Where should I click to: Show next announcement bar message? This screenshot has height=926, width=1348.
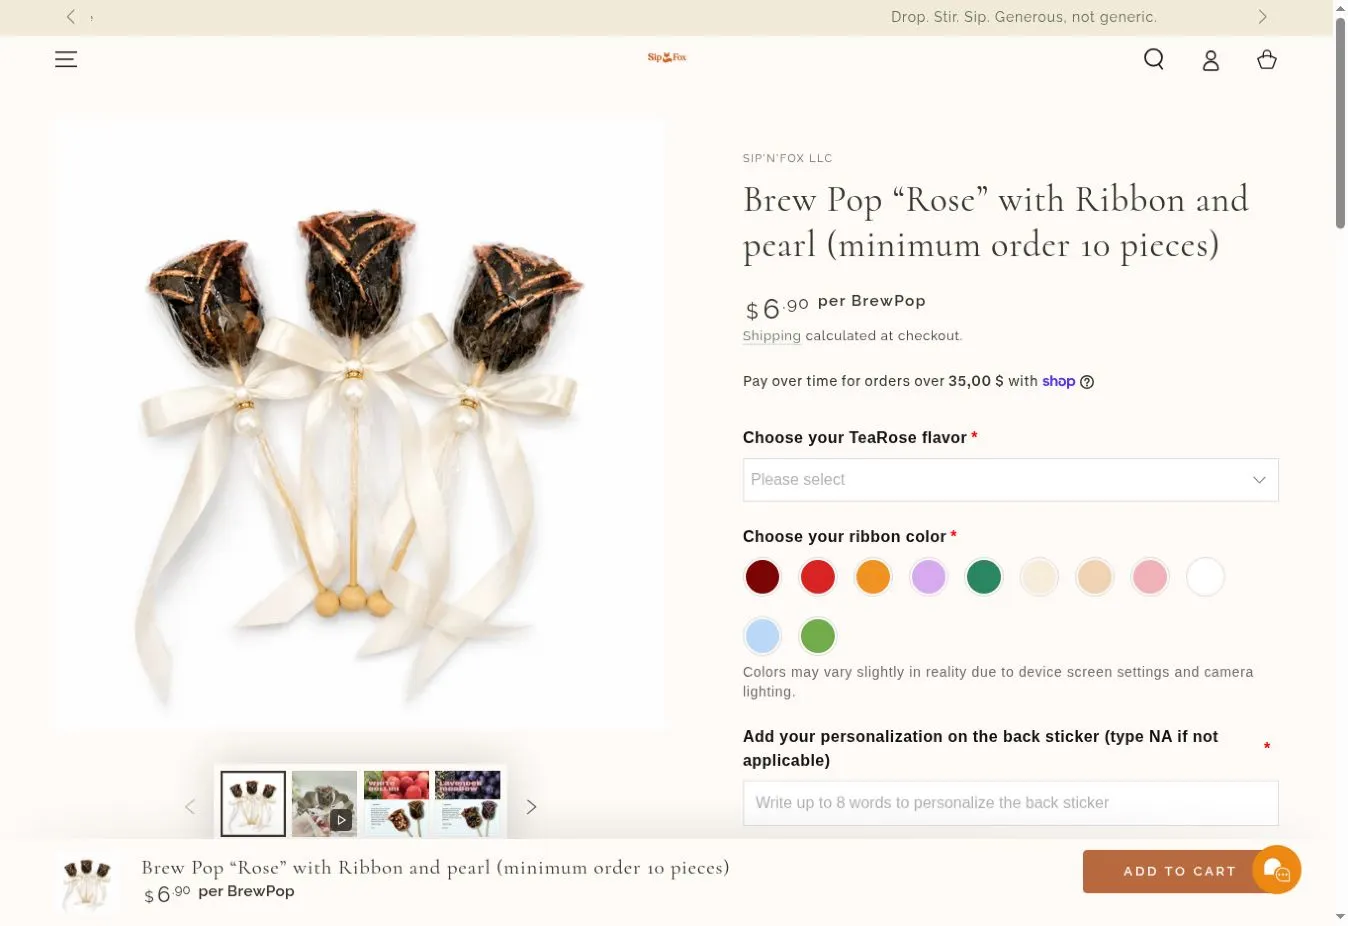(1262, 17)
